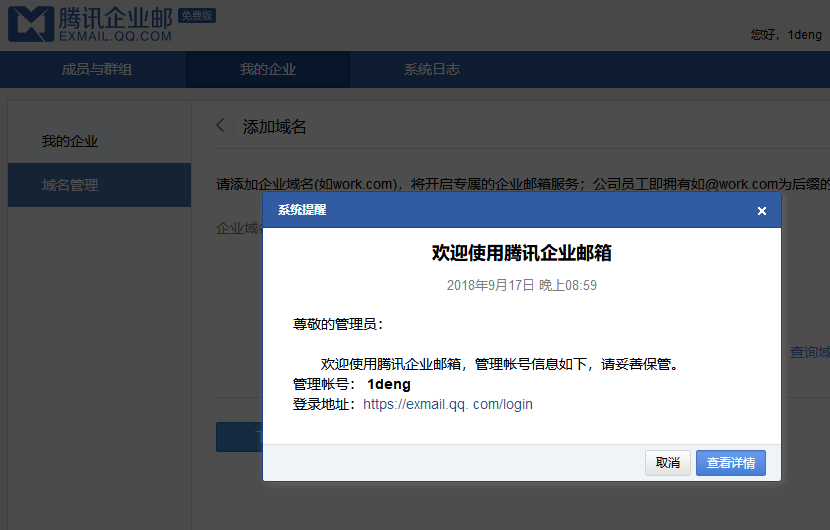Go back using the arrow beside 添加域名
Image resolution: width=830 pixels, height=530 pixels.
[x=220, y=125]
